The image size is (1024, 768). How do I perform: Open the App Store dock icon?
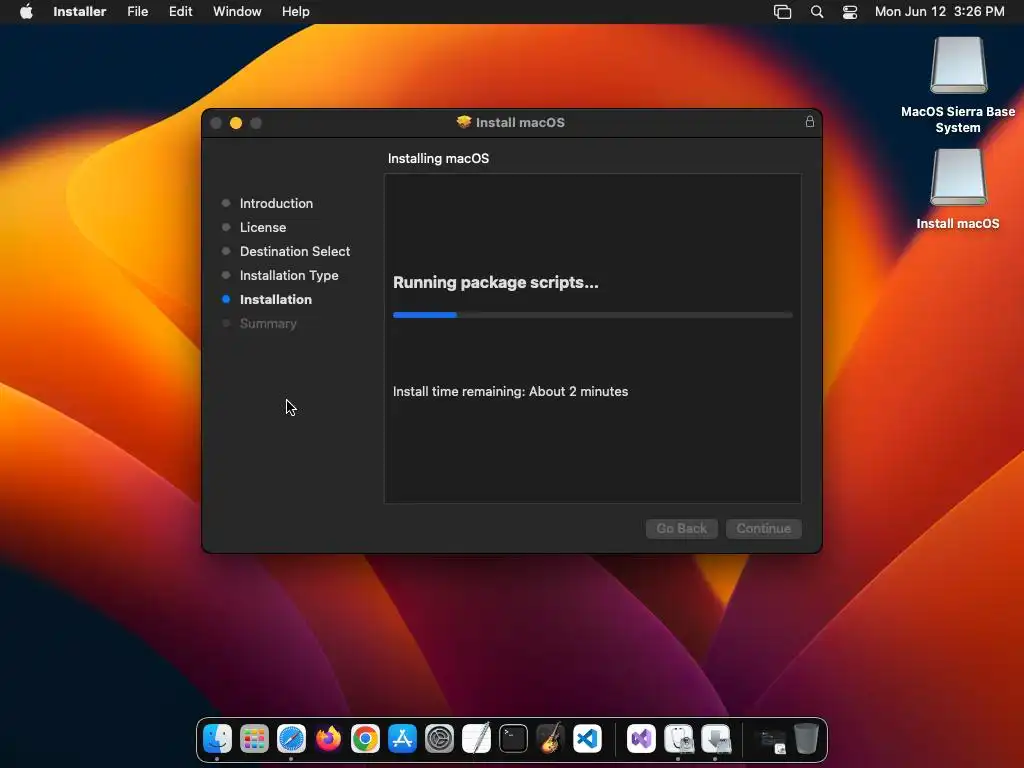click(x=402, y=739)
